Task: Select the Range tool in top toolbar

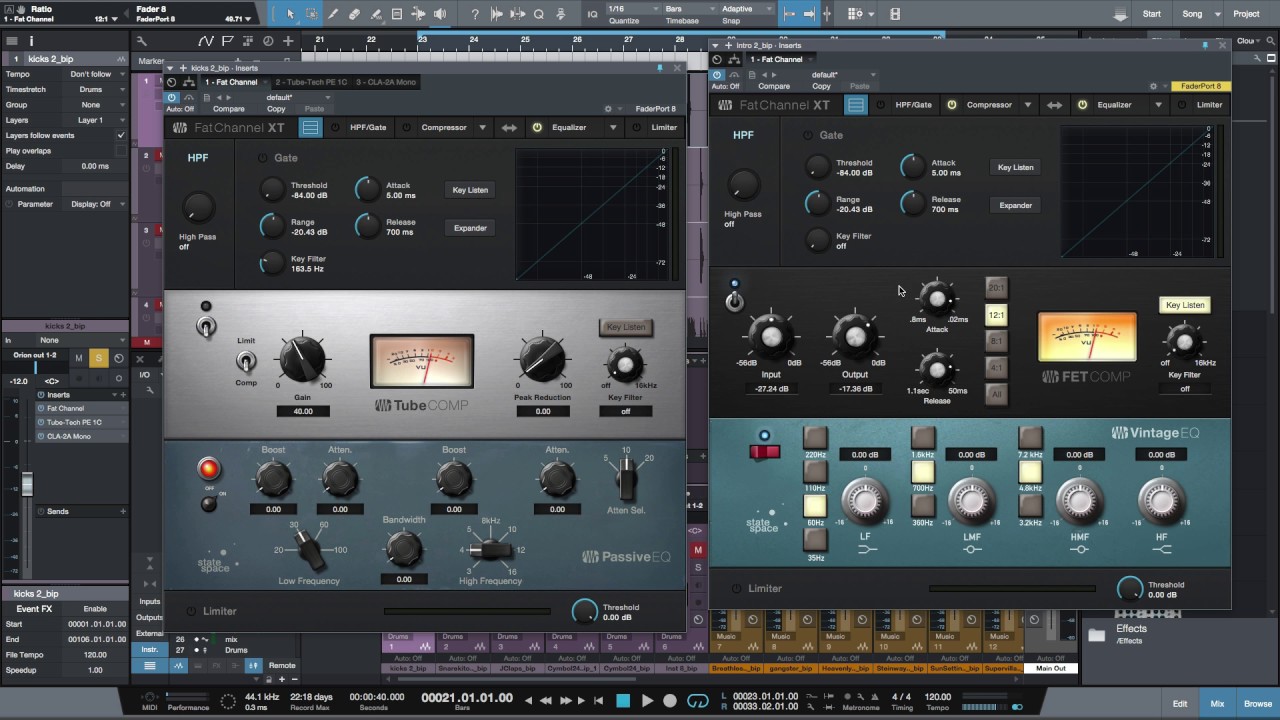Action: (312, 14)
